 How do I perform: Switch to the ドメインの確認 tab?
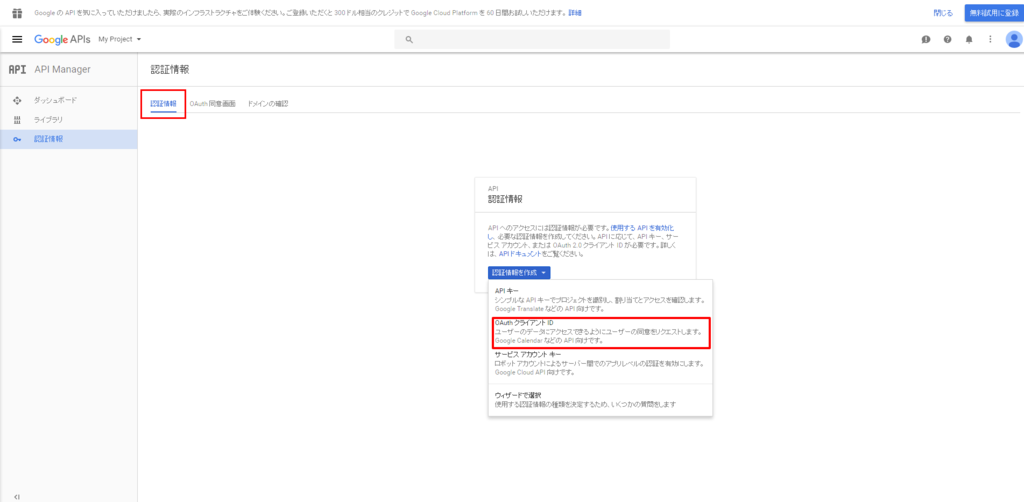coord(268,104)
